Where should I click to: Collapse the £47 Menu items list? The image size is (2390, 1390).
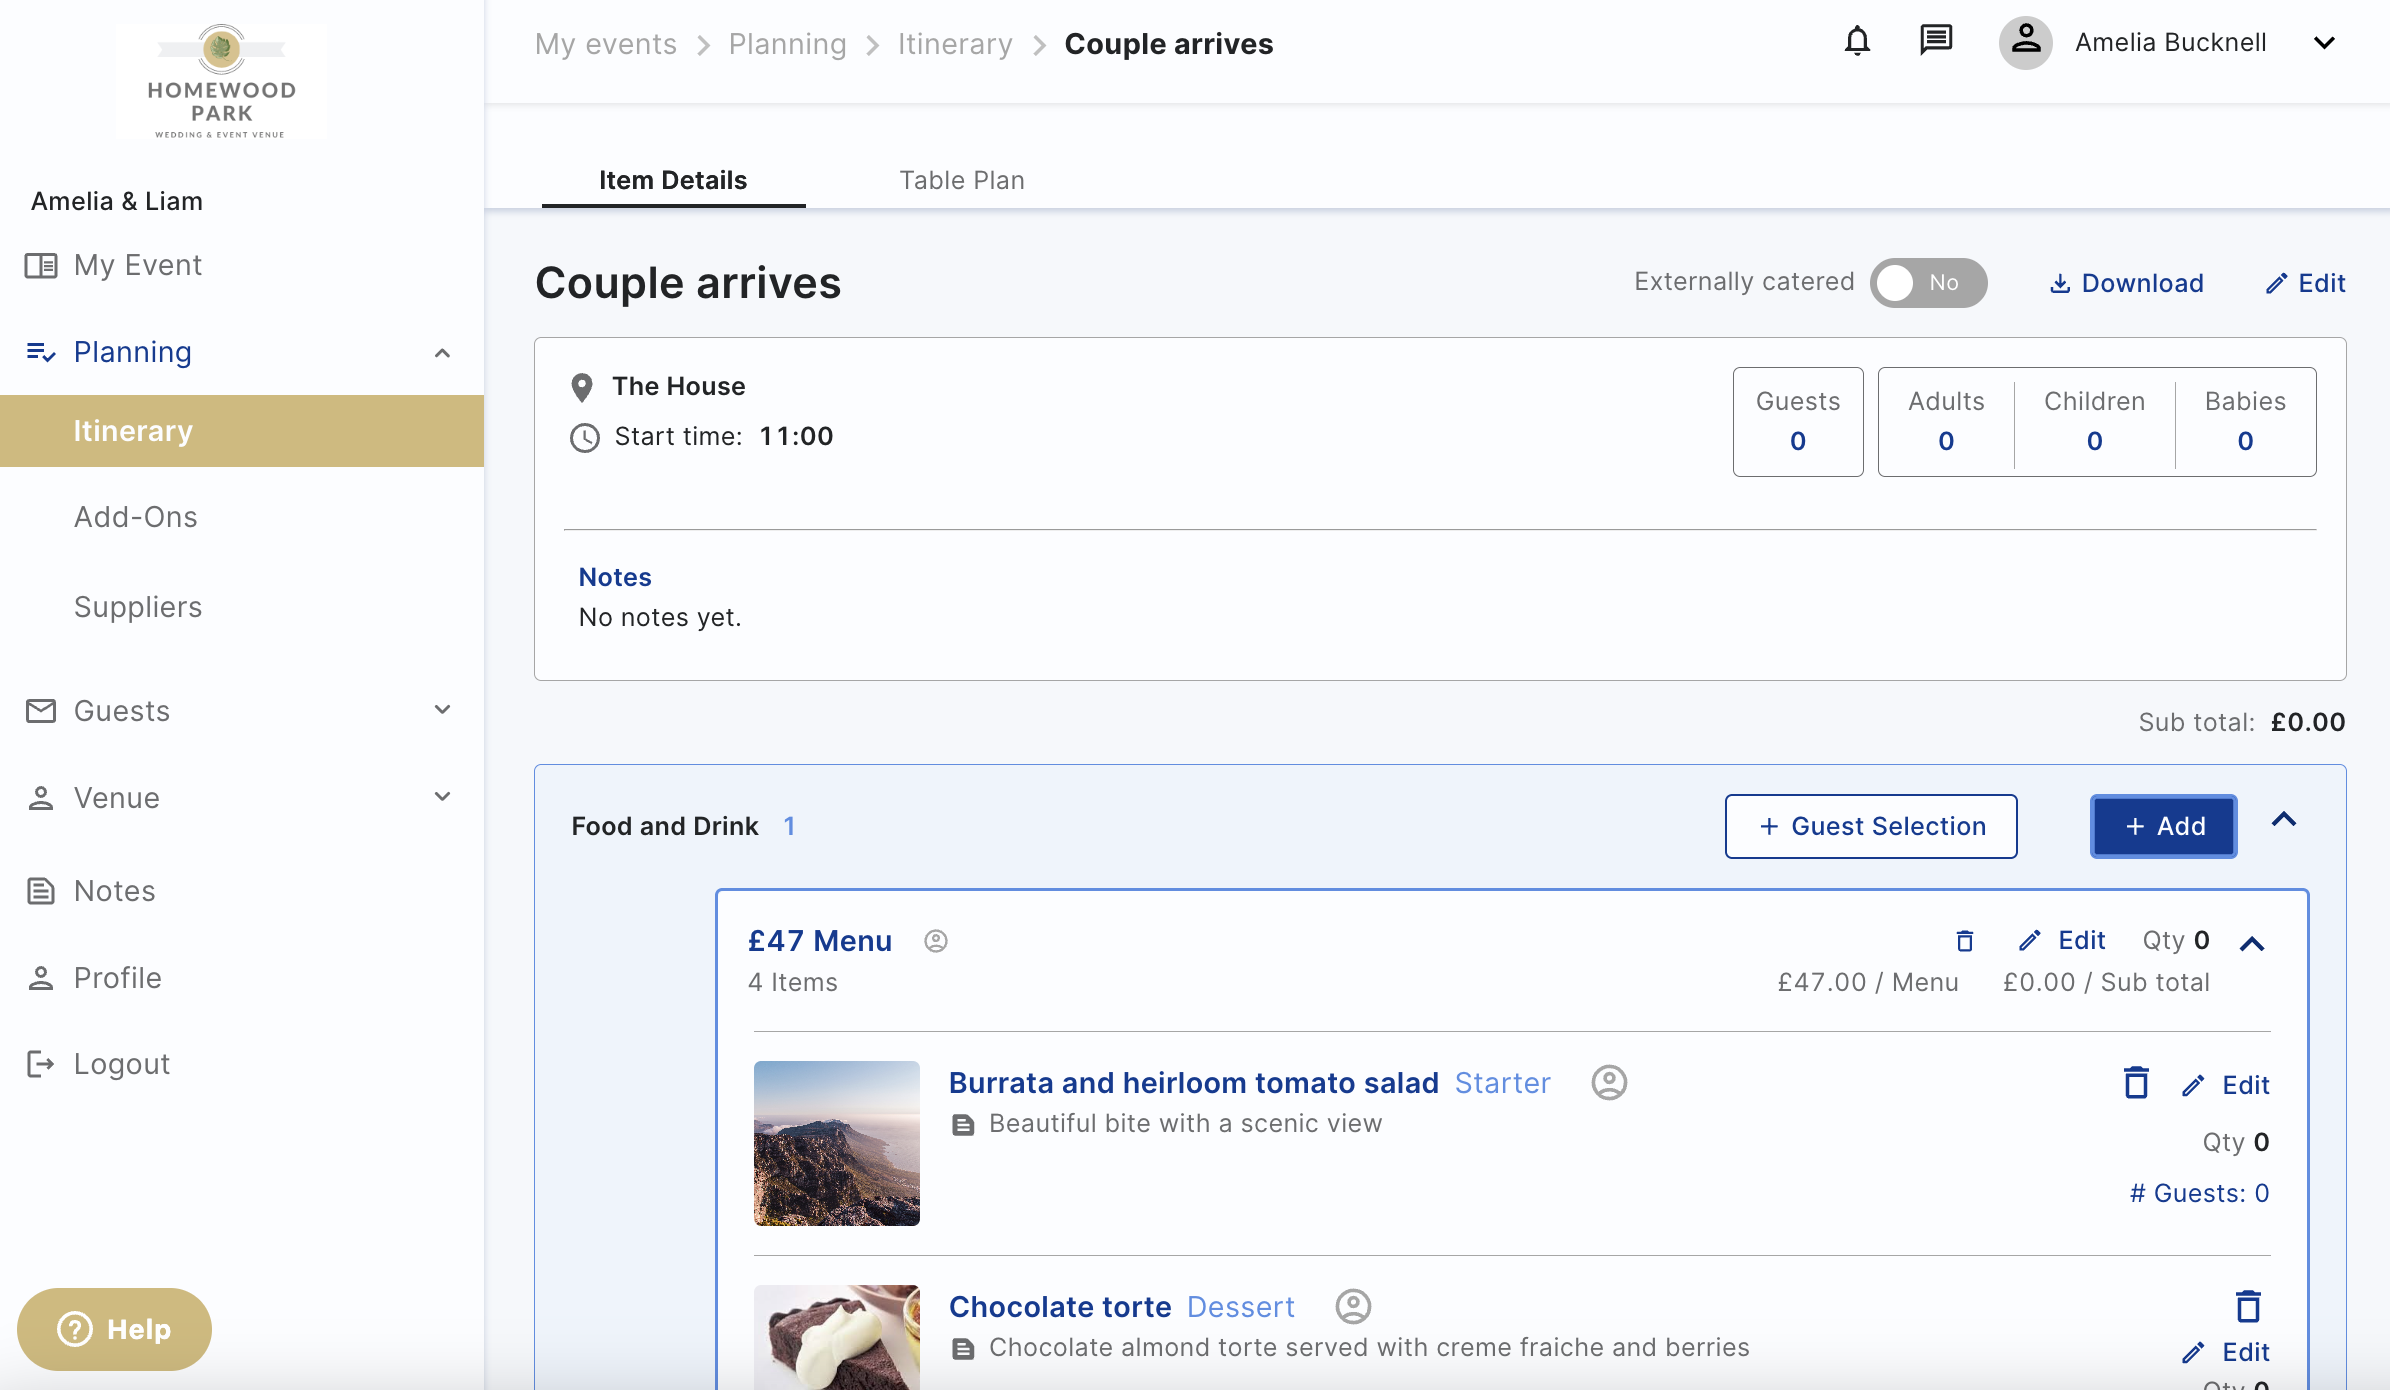[x=2252, y=943]
